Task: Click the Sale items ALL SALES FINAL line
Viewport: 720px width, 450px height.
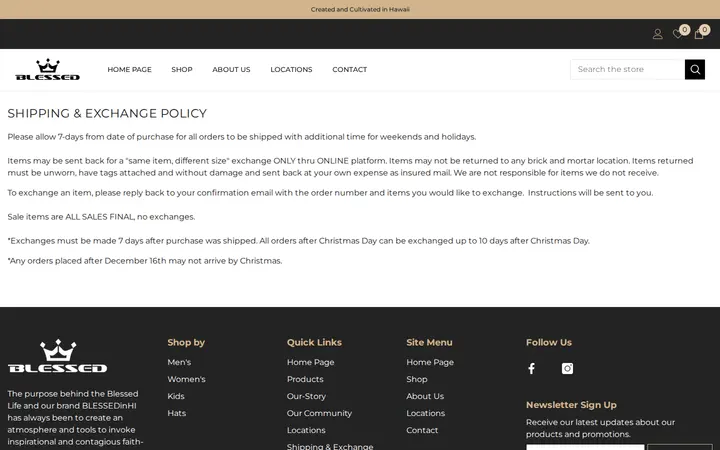Action: click(x=101, y=217)
